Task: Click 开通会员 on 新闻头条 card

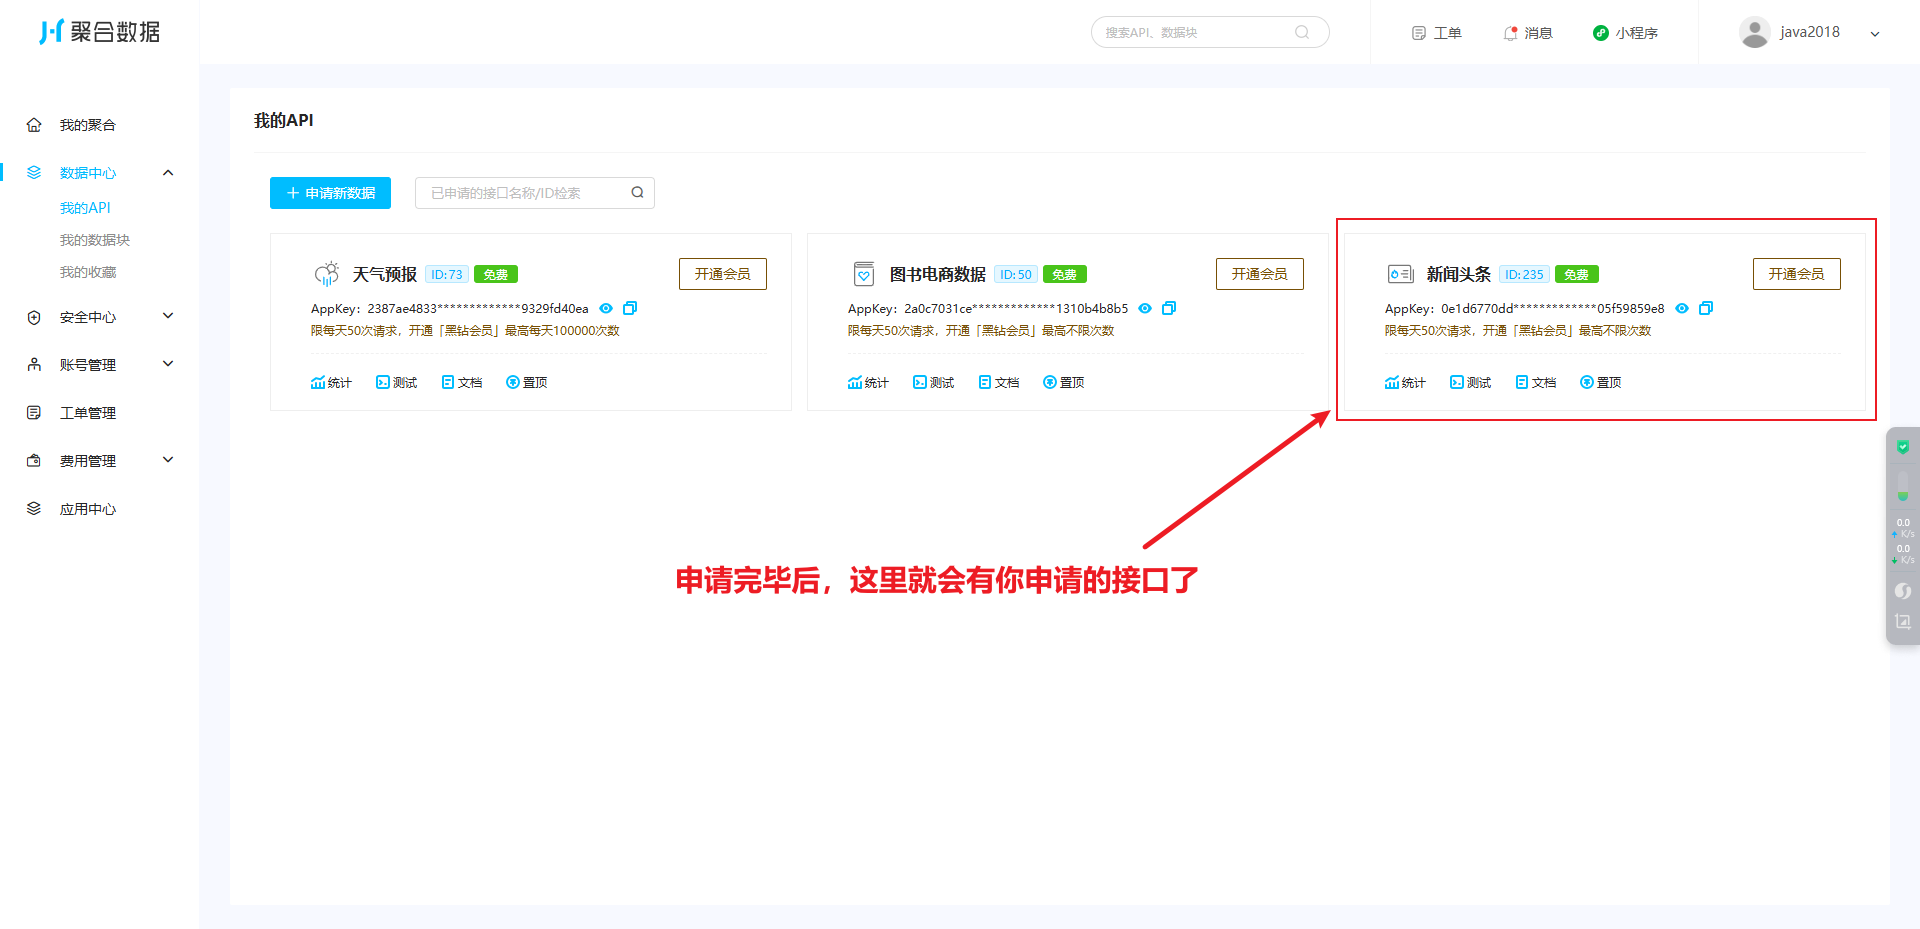Action: click(x=1797, y=274)
